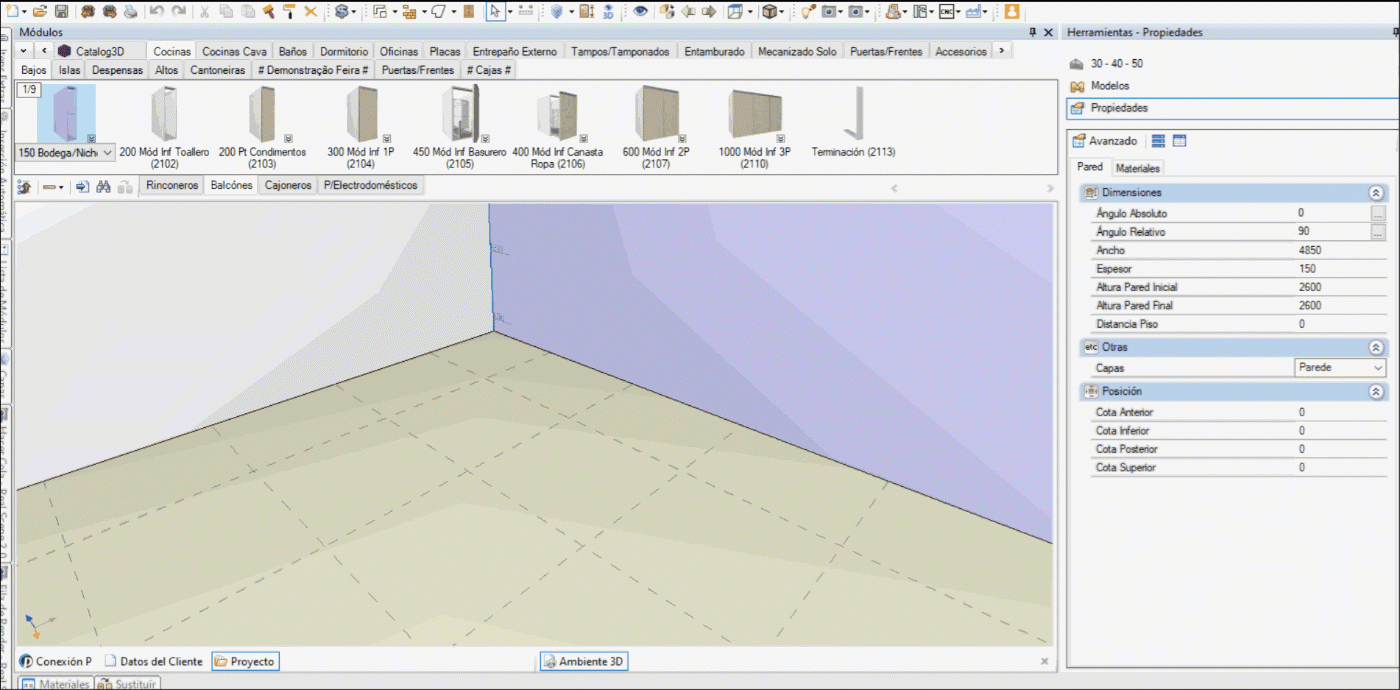This screenshot has width=1400, height=690.
Task: Click the Catalog3D cube icon
Action: pos(64,51)
